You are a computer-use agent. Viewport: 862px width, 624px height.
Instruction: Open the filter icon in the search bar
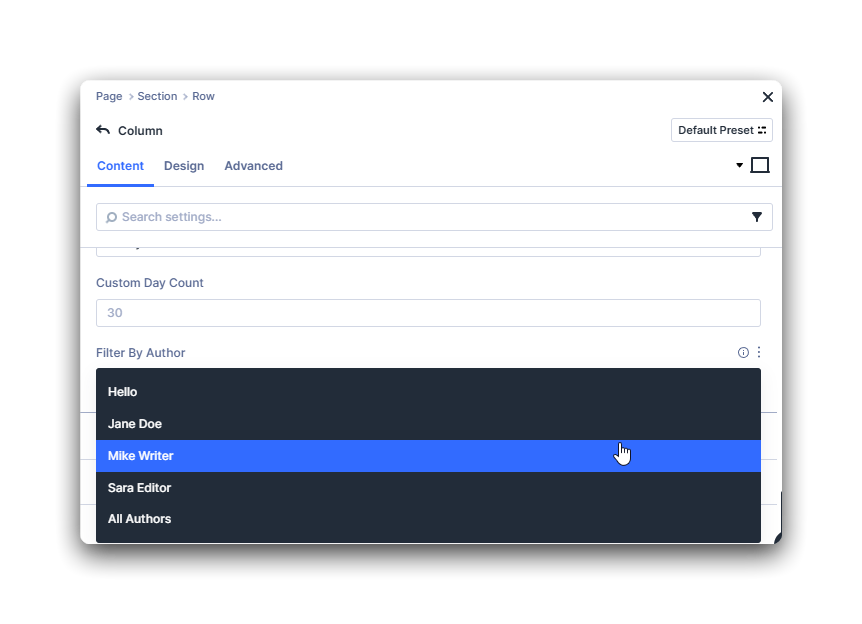point(757,217)
